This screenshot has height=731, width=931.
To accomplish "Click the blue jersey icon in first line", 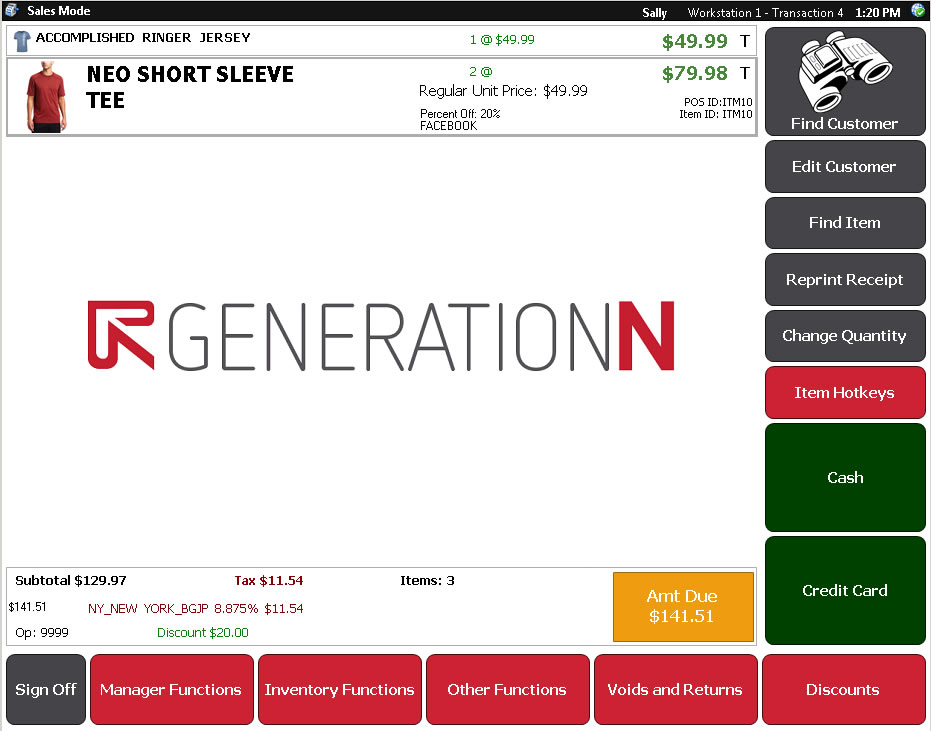I will (x=21, y=41).
